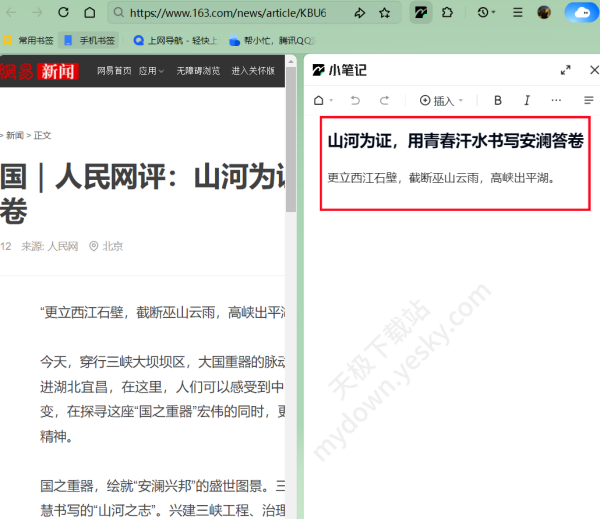This screenshot has width=600, height=519.
Task: Open the history clock dropdown
Action: click(487, 13)
